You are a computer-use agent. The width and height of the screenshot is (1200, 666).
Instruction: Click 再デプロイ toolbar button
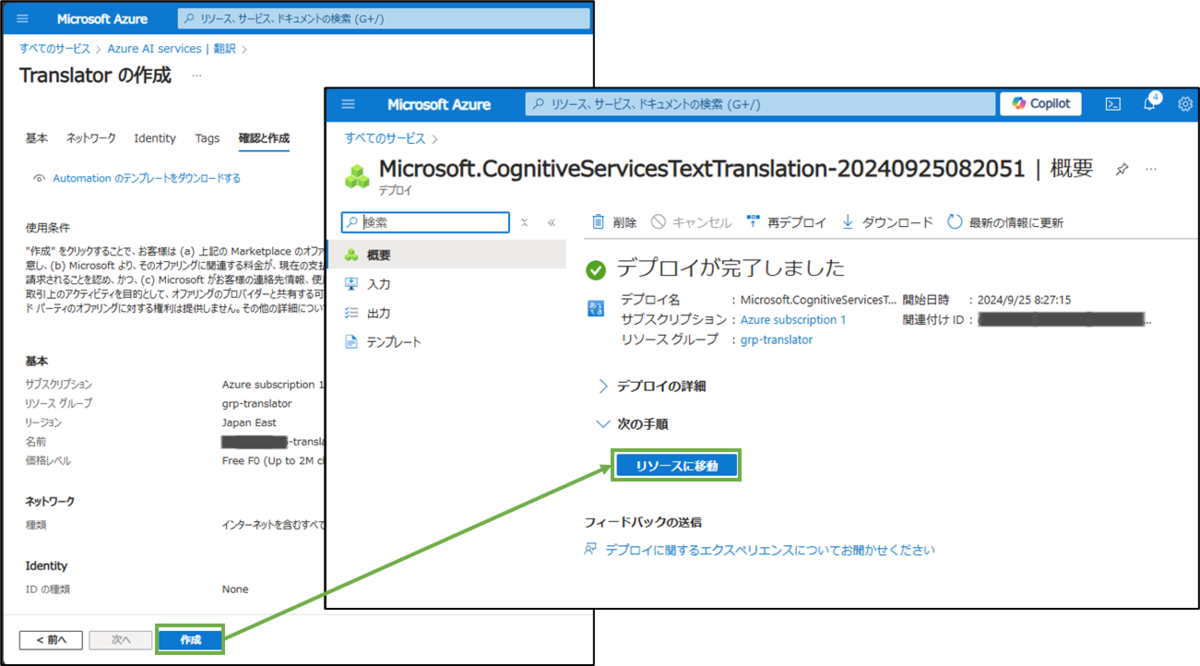tap(786, 222)
